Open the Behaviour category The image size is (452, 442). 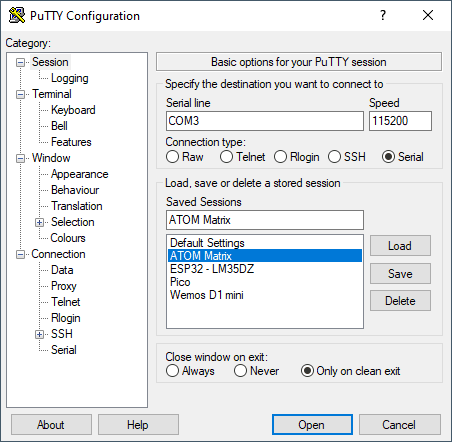75,190
